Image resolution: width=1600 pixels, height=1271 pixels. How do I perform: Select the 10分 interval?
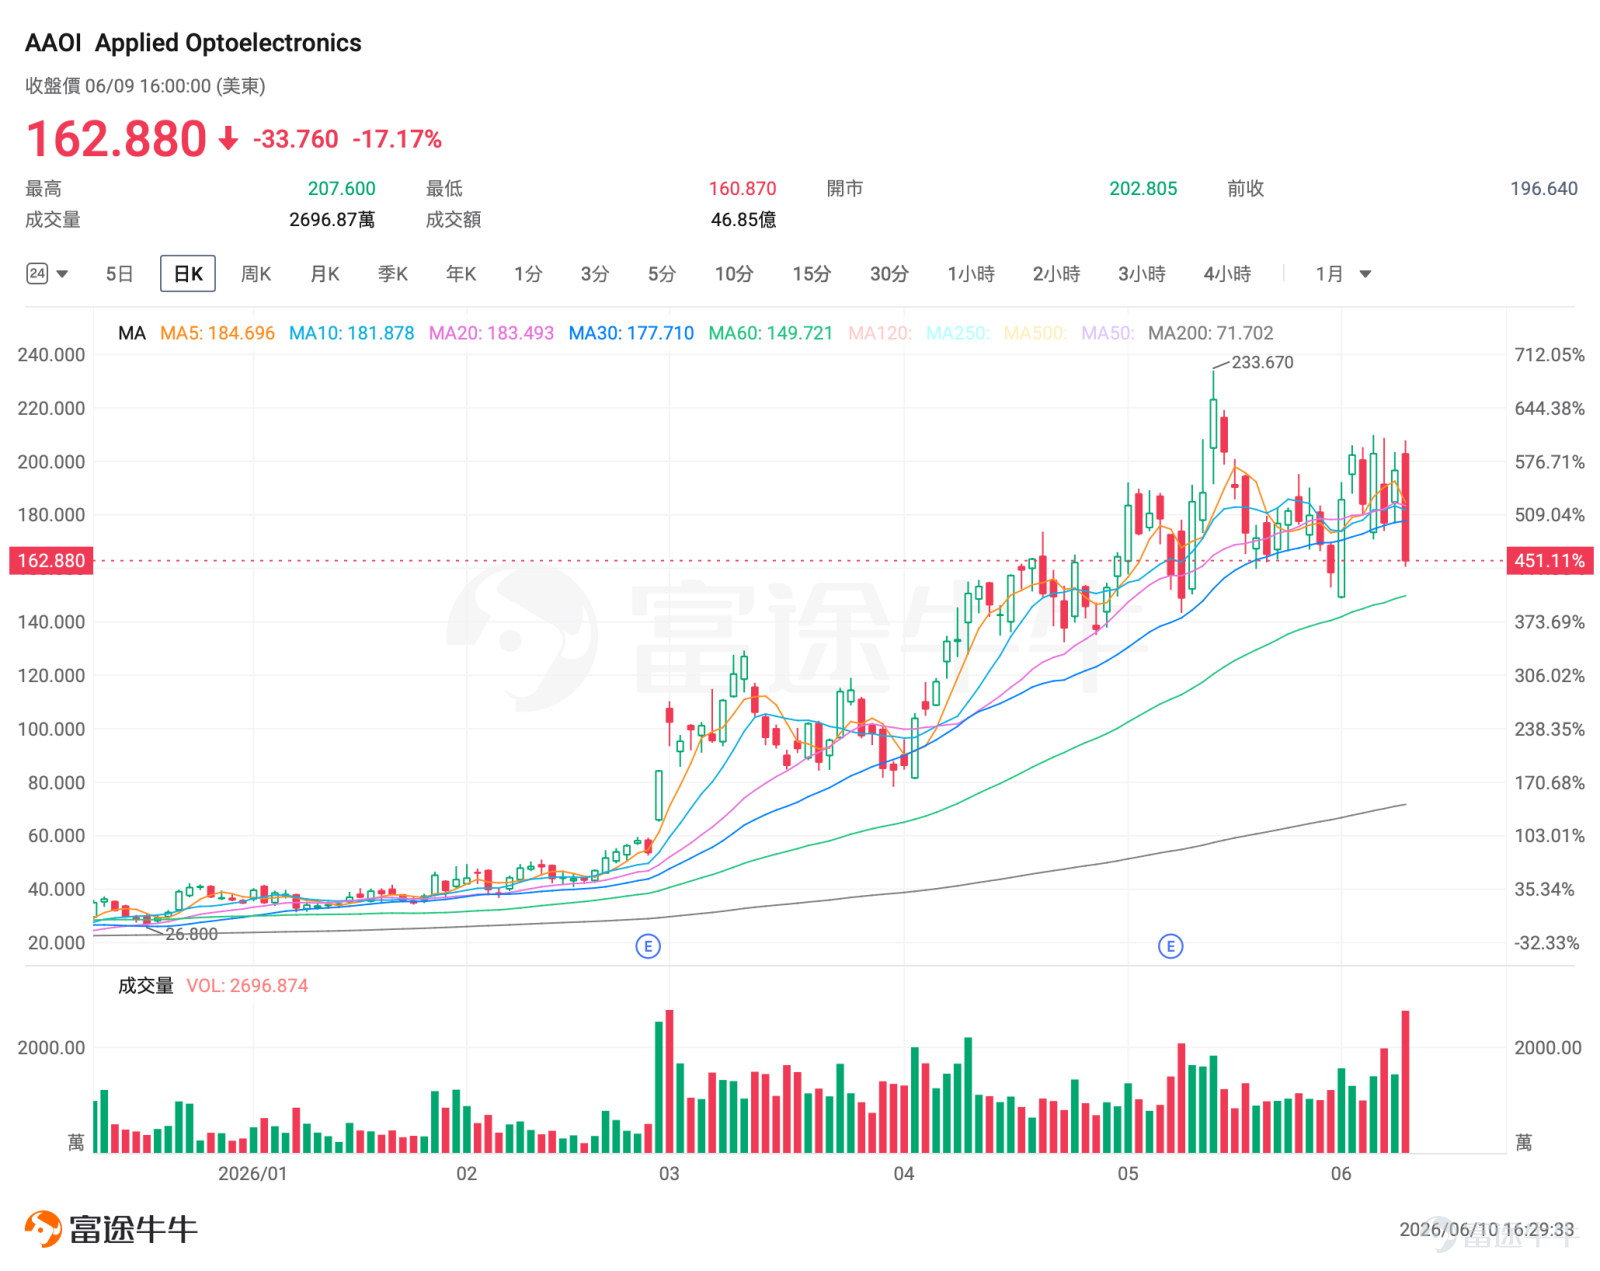tap(734, 274)
